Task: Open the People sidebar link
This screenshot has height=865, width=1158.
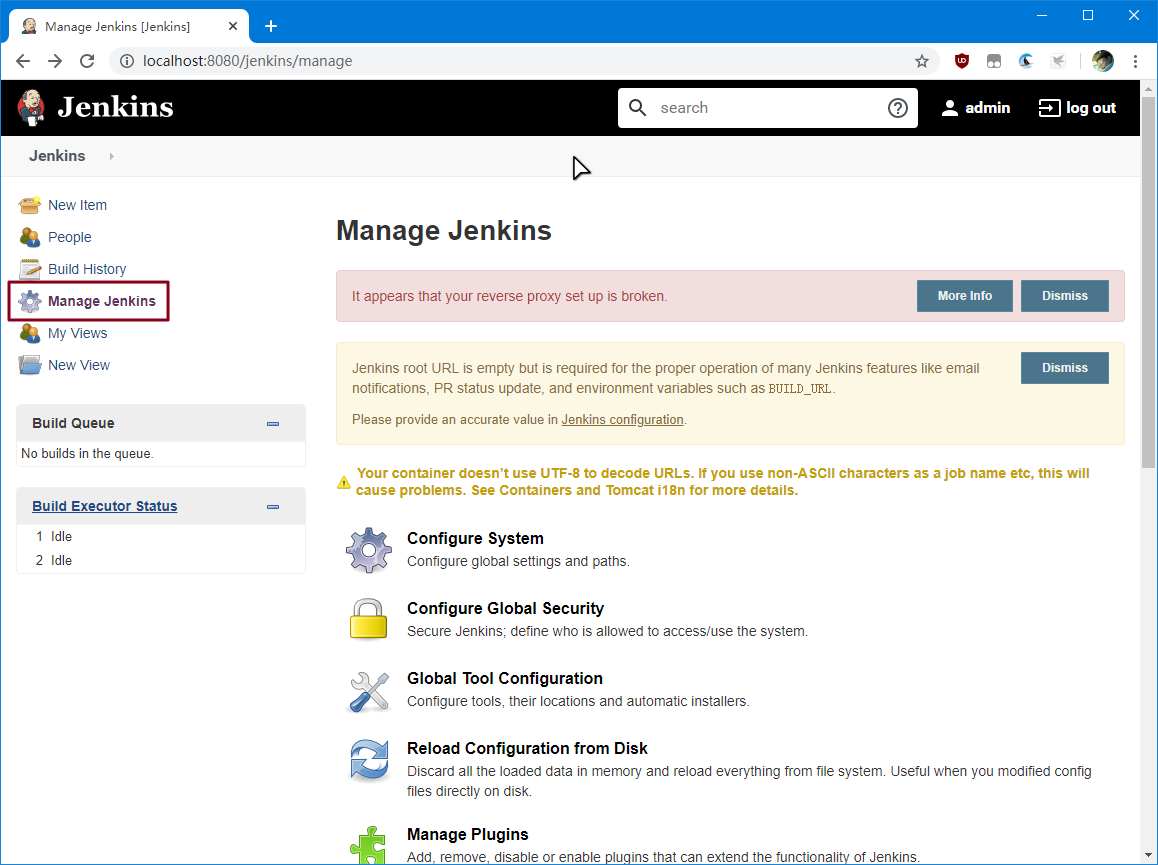Action: [70, 237]
